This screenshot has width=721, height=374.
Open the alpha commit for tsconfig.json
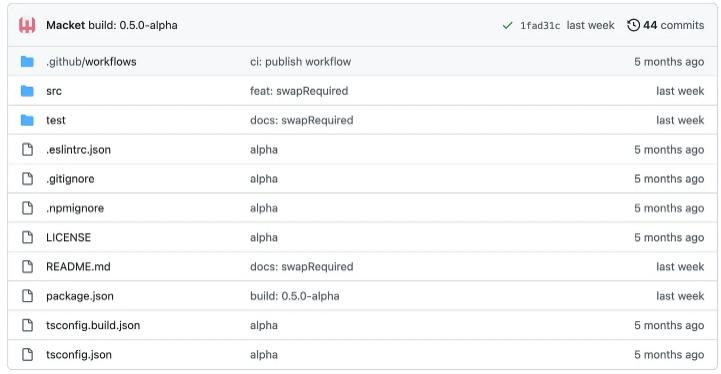pos(264,355)
